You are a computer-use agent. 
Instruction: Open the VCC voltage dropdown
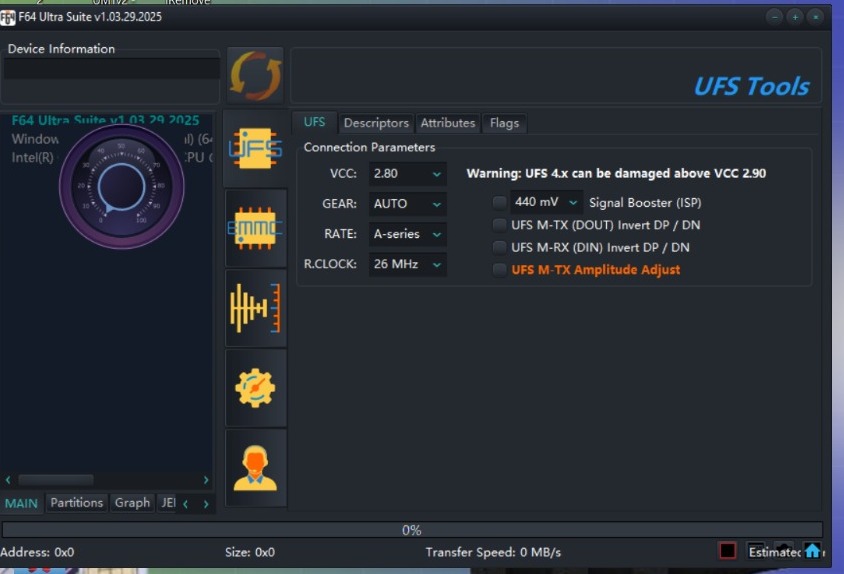coord(407,174)
